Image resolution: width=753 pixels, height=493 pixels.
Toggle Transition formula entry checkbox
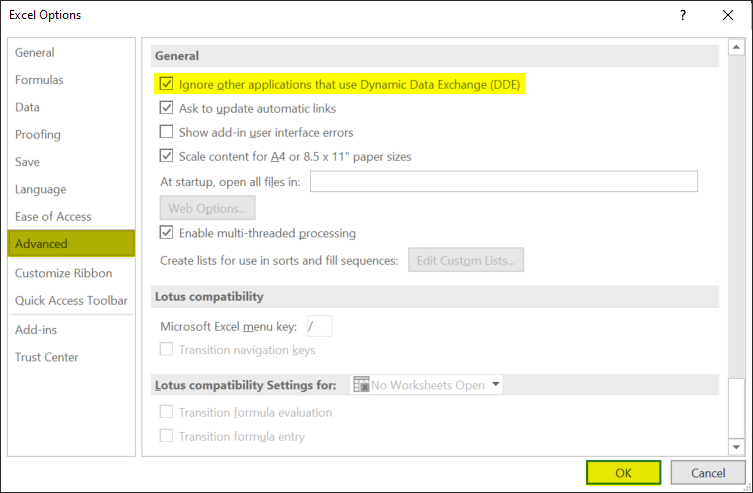166,436
